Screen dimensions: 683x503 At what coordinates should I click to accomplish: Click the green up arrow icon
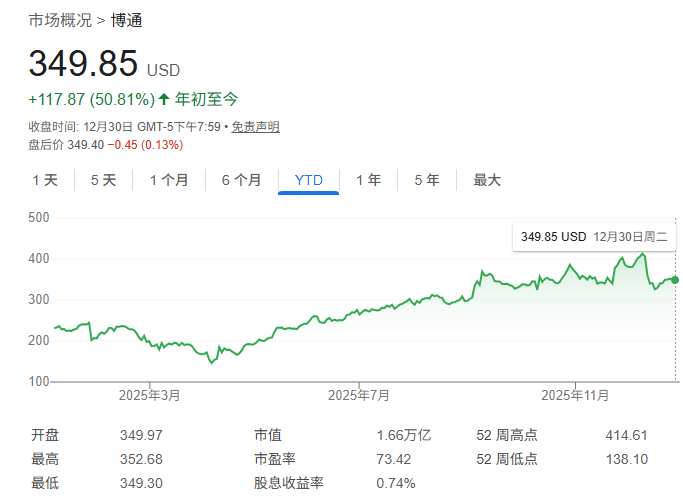[164, 99]
